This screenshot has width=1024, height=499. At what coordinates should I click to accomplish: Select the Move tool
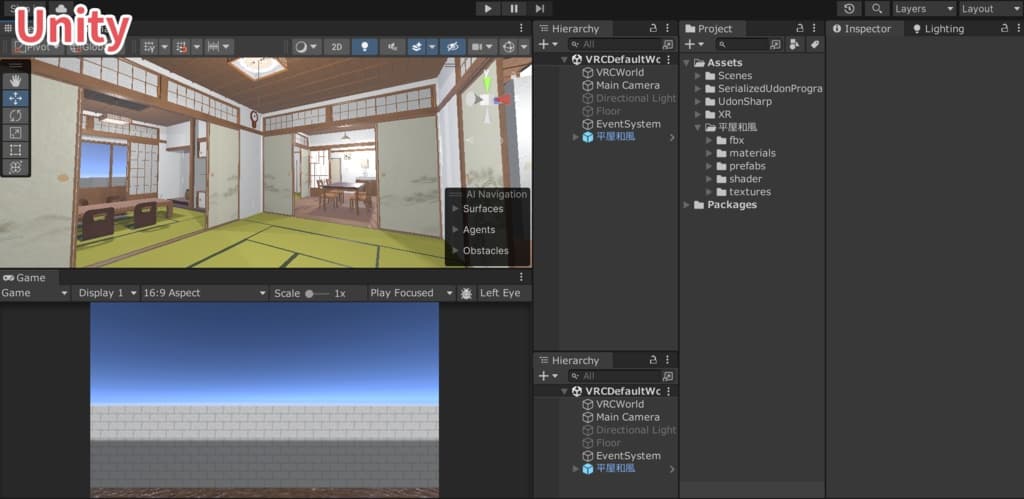[x=15, y=98]
